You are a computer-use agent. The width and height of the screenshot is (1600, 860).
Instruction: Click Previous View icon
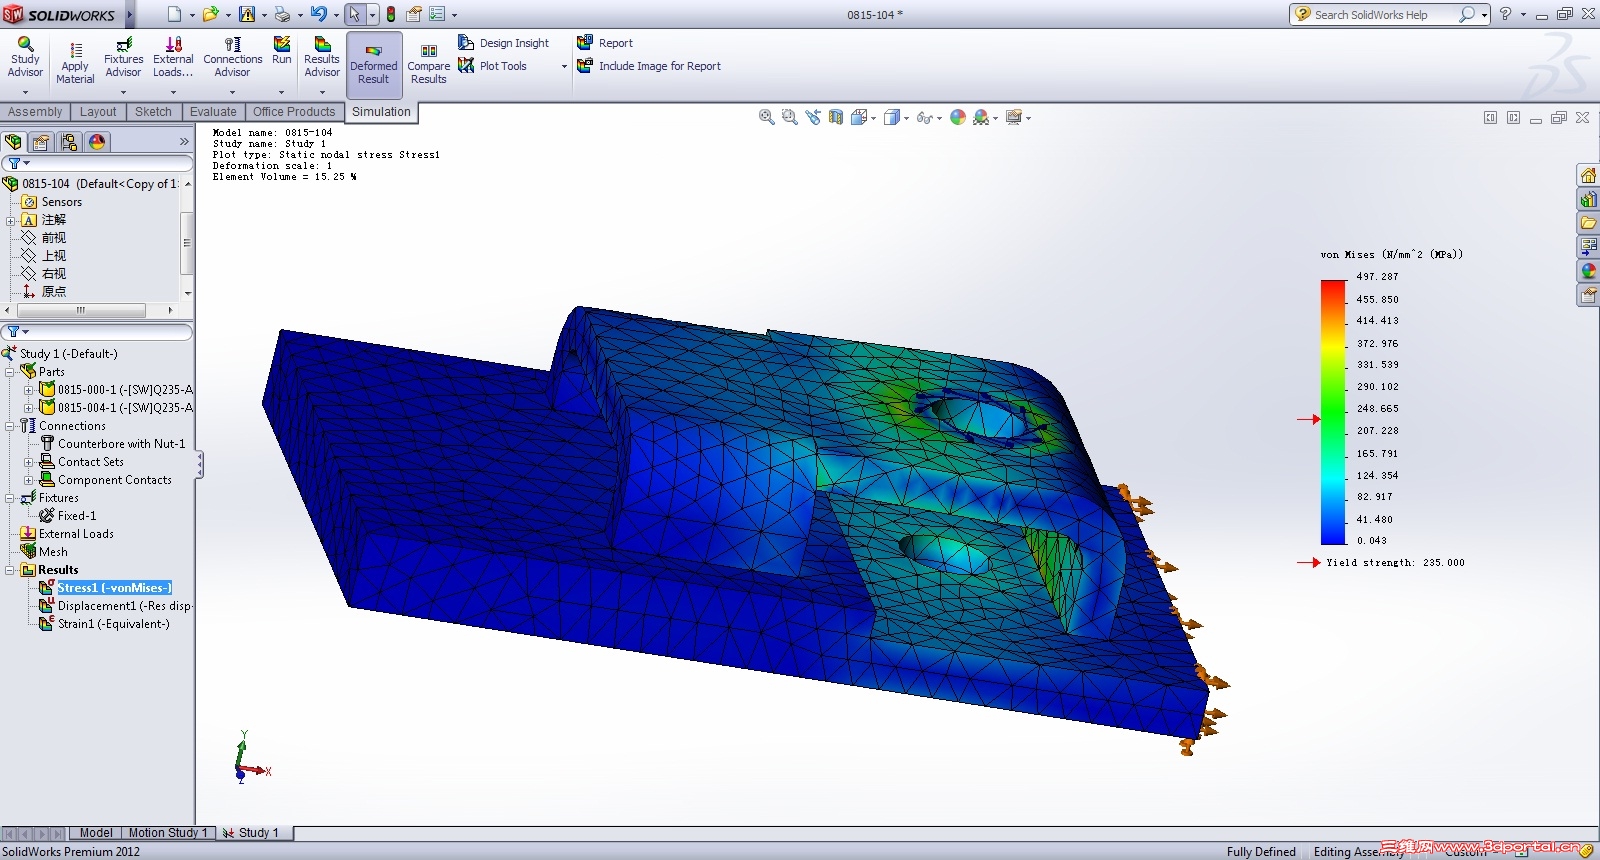(812, 117)
